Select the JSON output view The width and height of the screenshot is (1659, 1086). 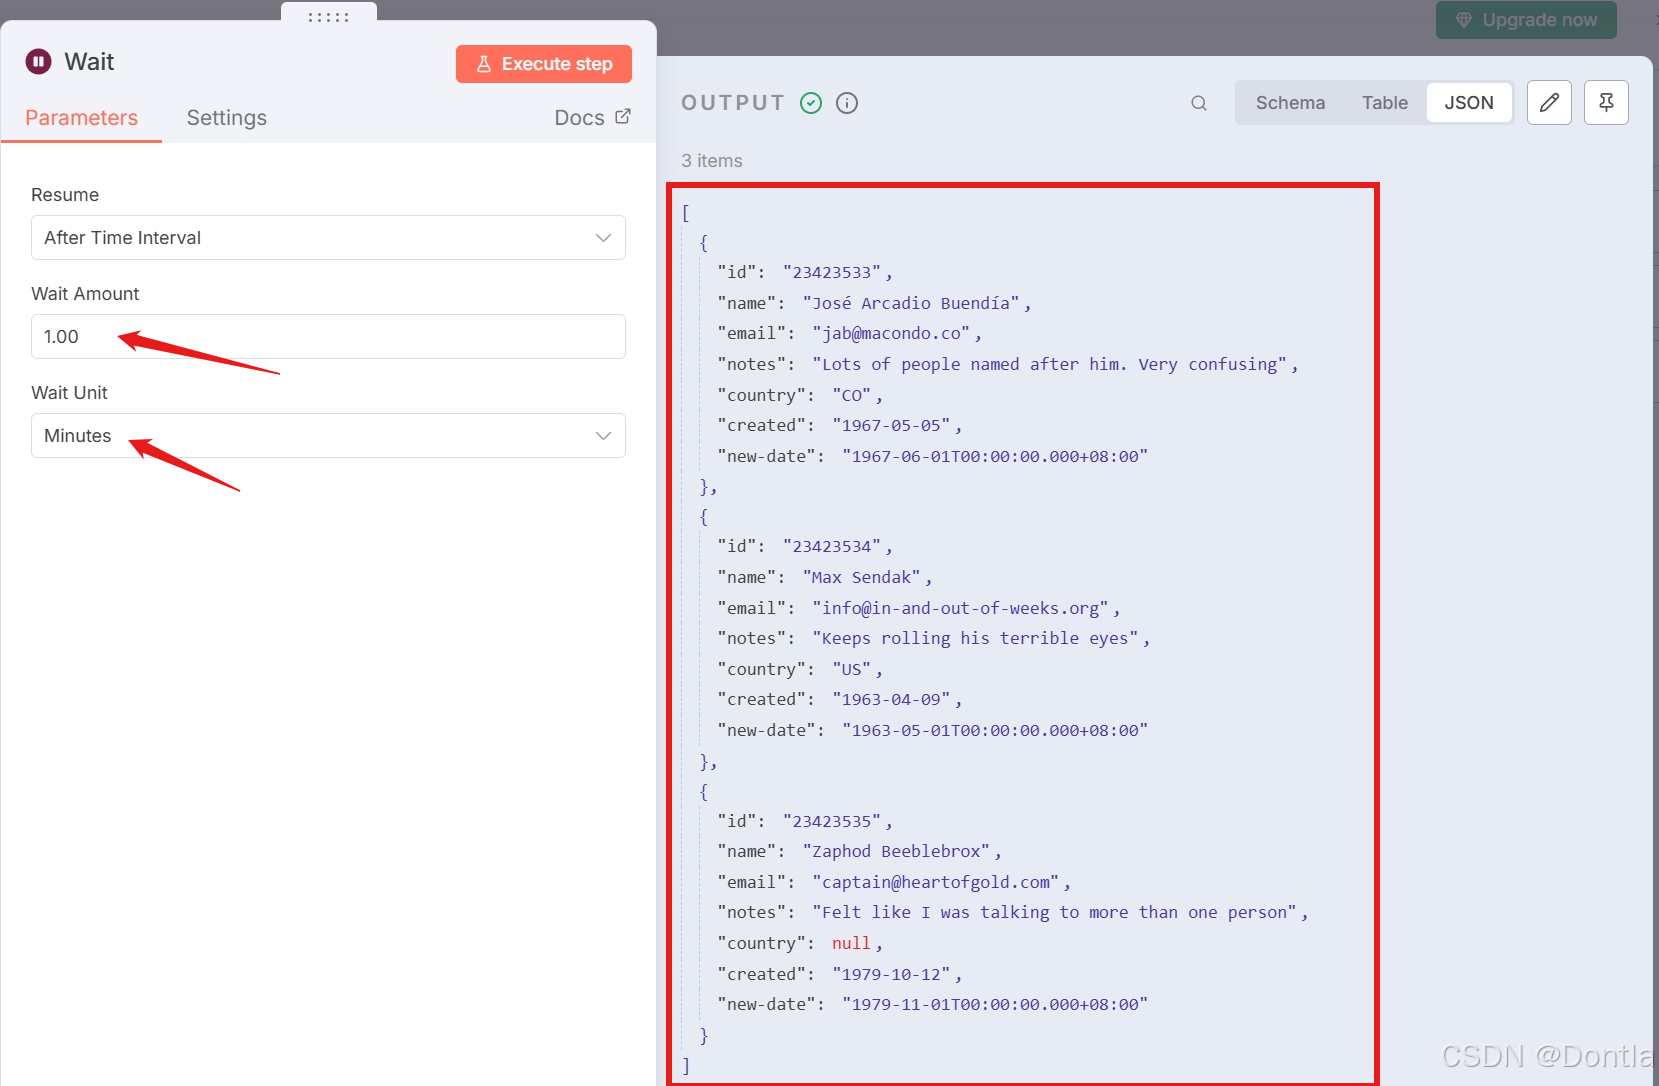click(1469, 103)
